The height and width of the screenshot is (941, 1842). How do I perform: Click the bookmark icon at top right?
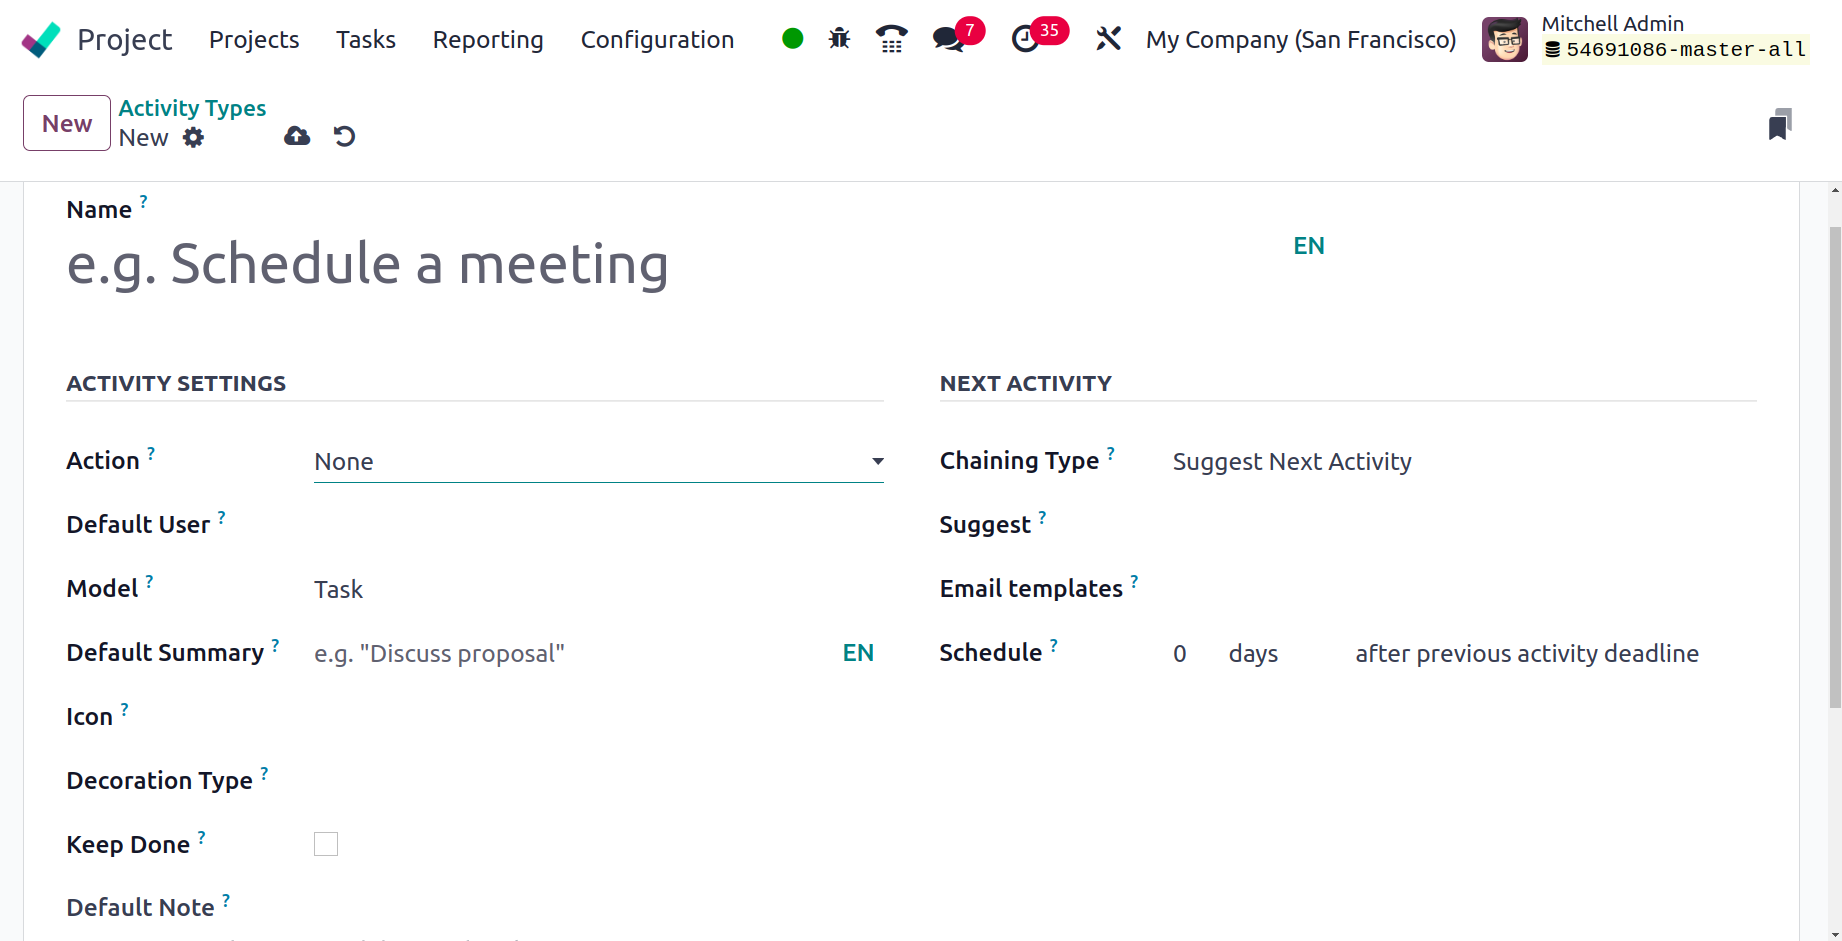pos(1780,125)
